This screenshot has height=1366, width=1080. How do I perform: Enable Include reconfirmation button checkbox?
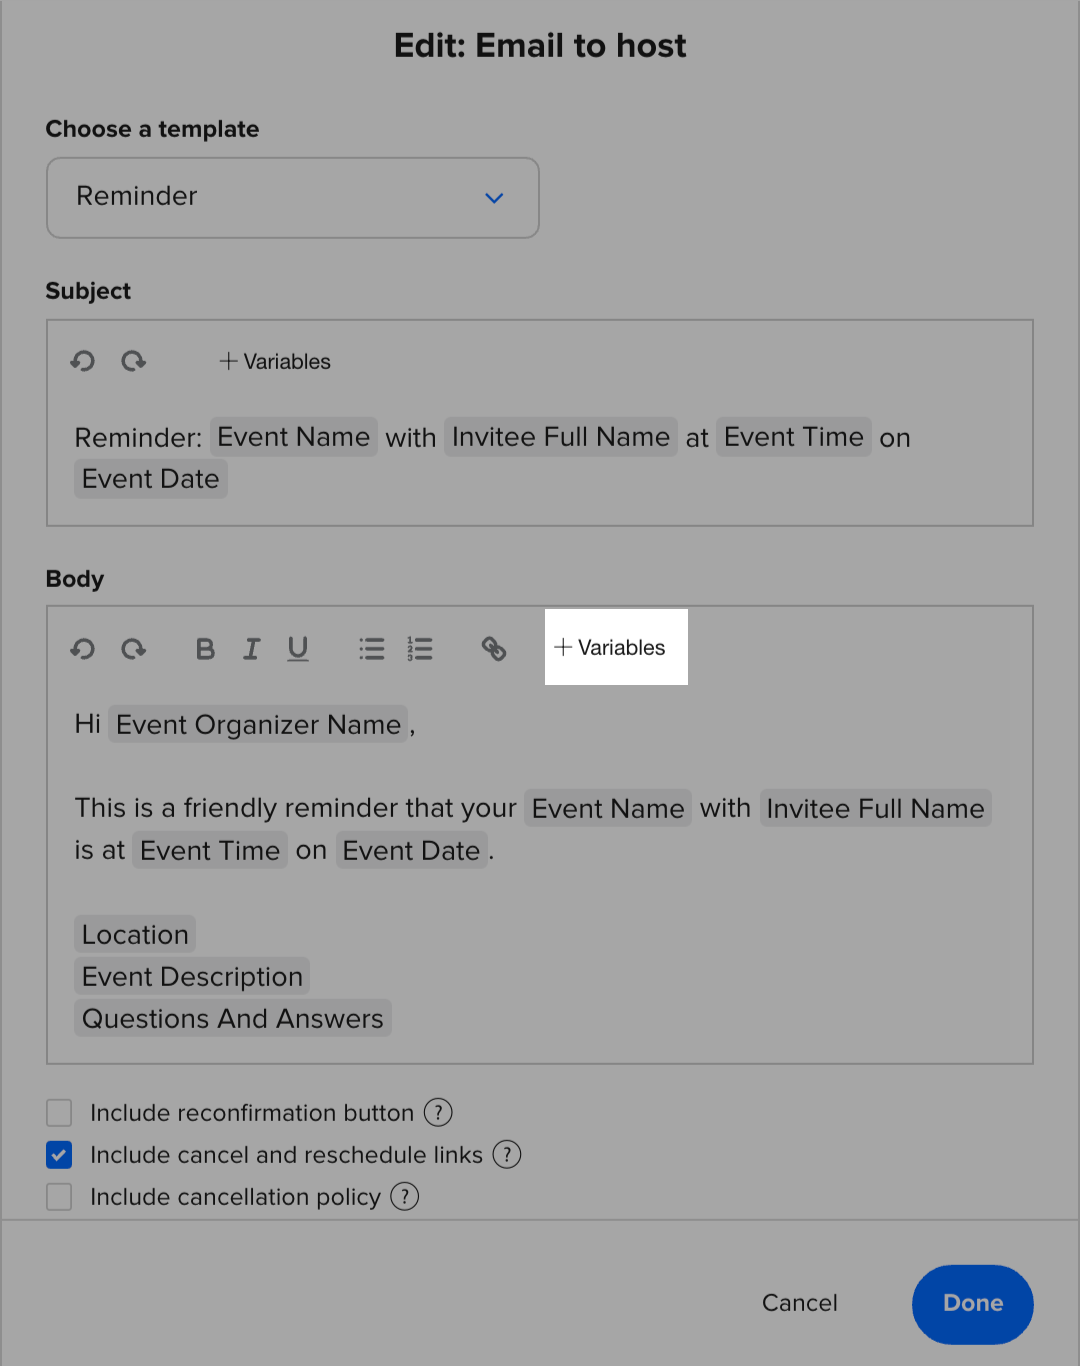click(59, 1113)
